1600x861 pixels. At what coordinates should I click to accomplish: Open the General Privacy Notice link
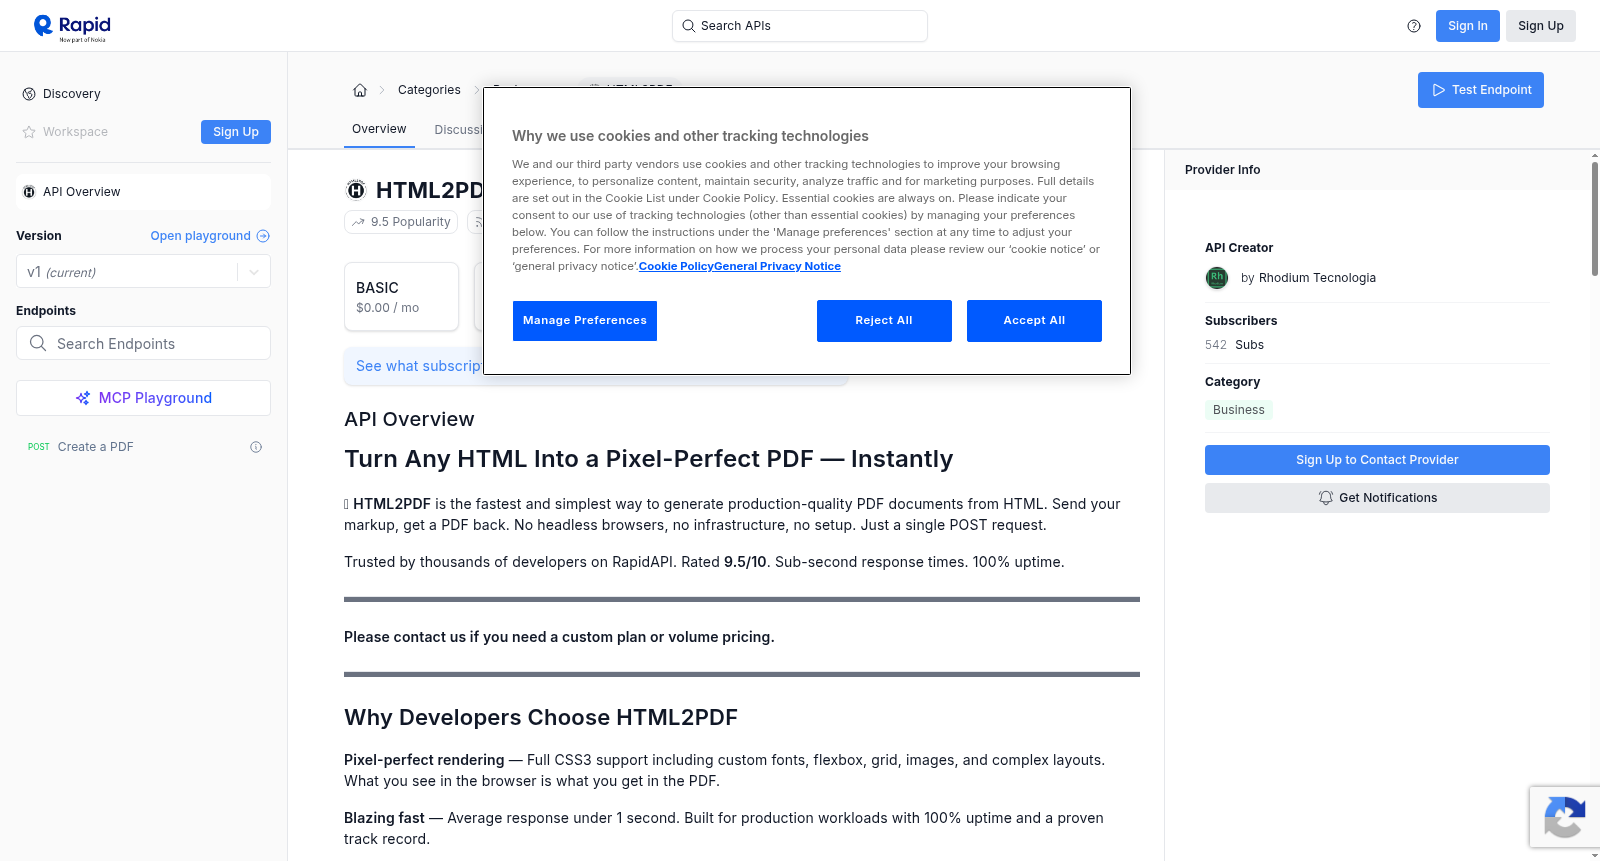[x=778, y=267]
